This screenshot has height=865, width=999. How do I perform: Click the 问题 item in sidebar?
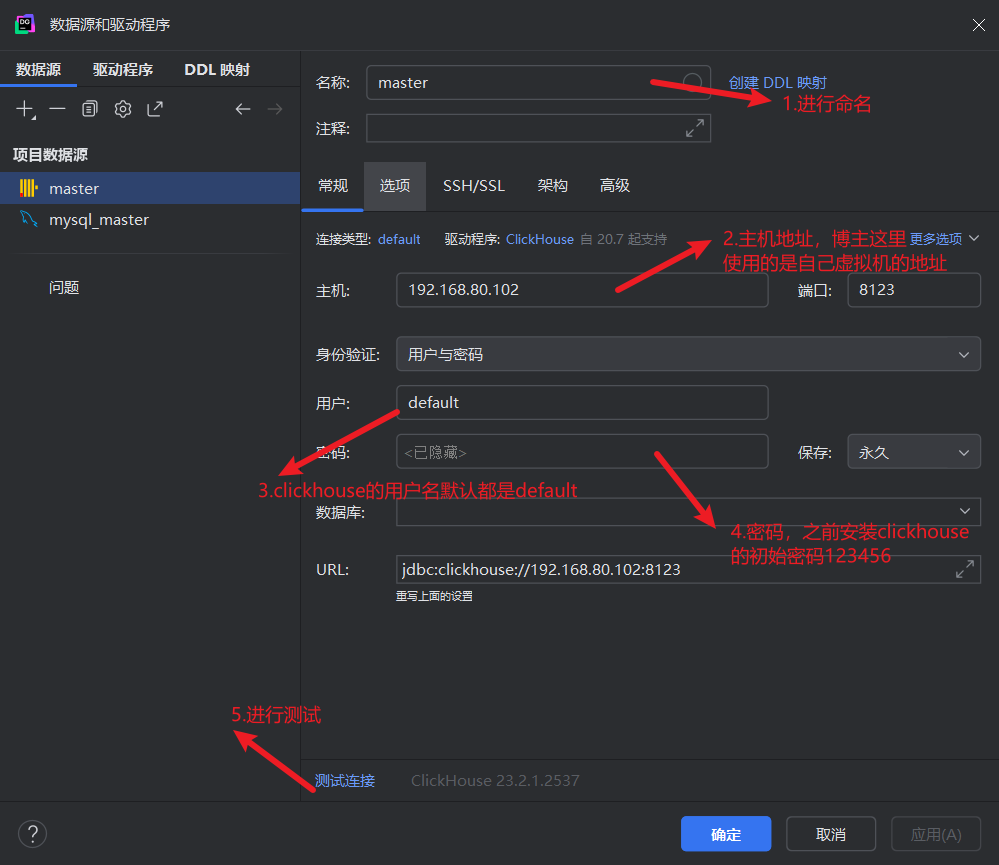(64, 287)
